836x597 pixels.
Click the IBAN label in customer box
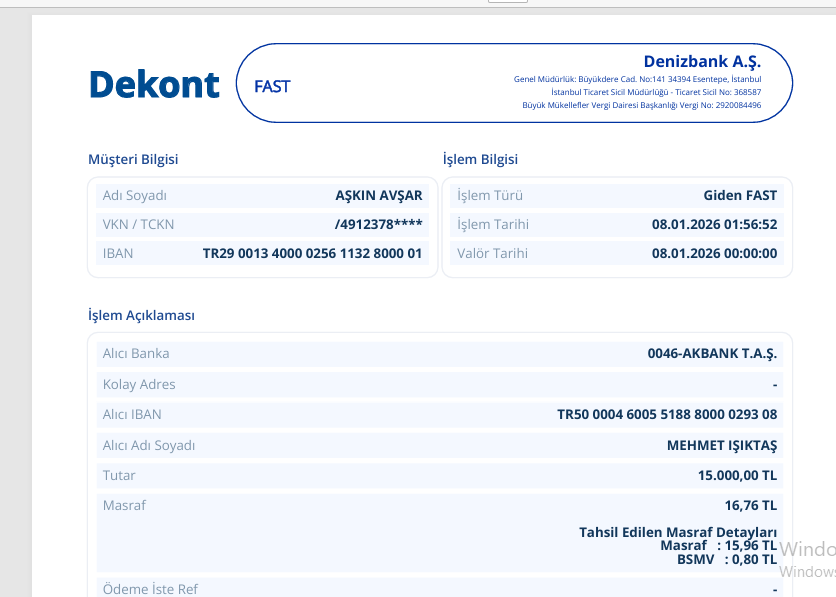(x=118, y=253)
